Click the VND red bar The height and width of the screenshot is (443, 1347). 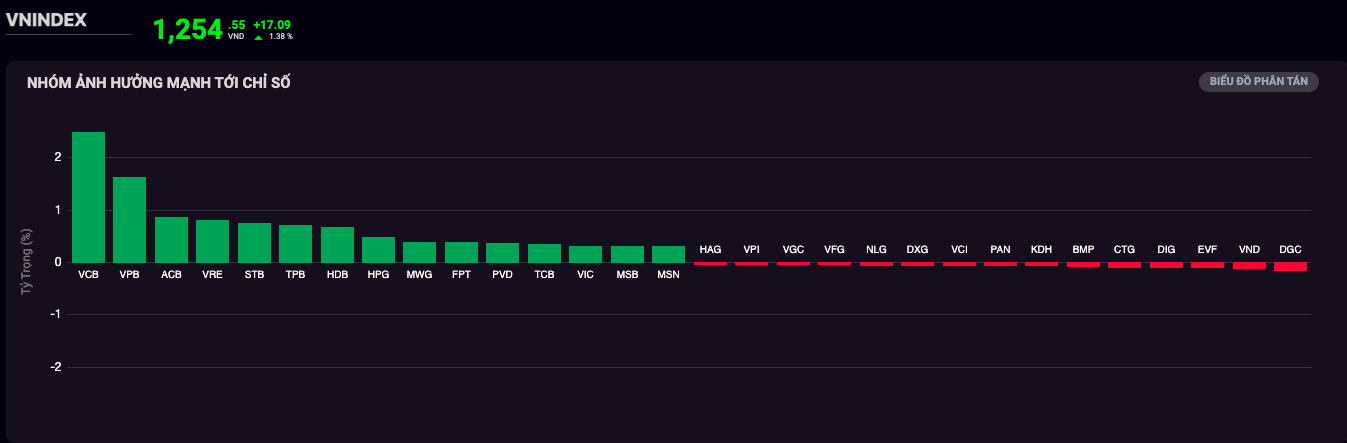tap(1249, 266)
